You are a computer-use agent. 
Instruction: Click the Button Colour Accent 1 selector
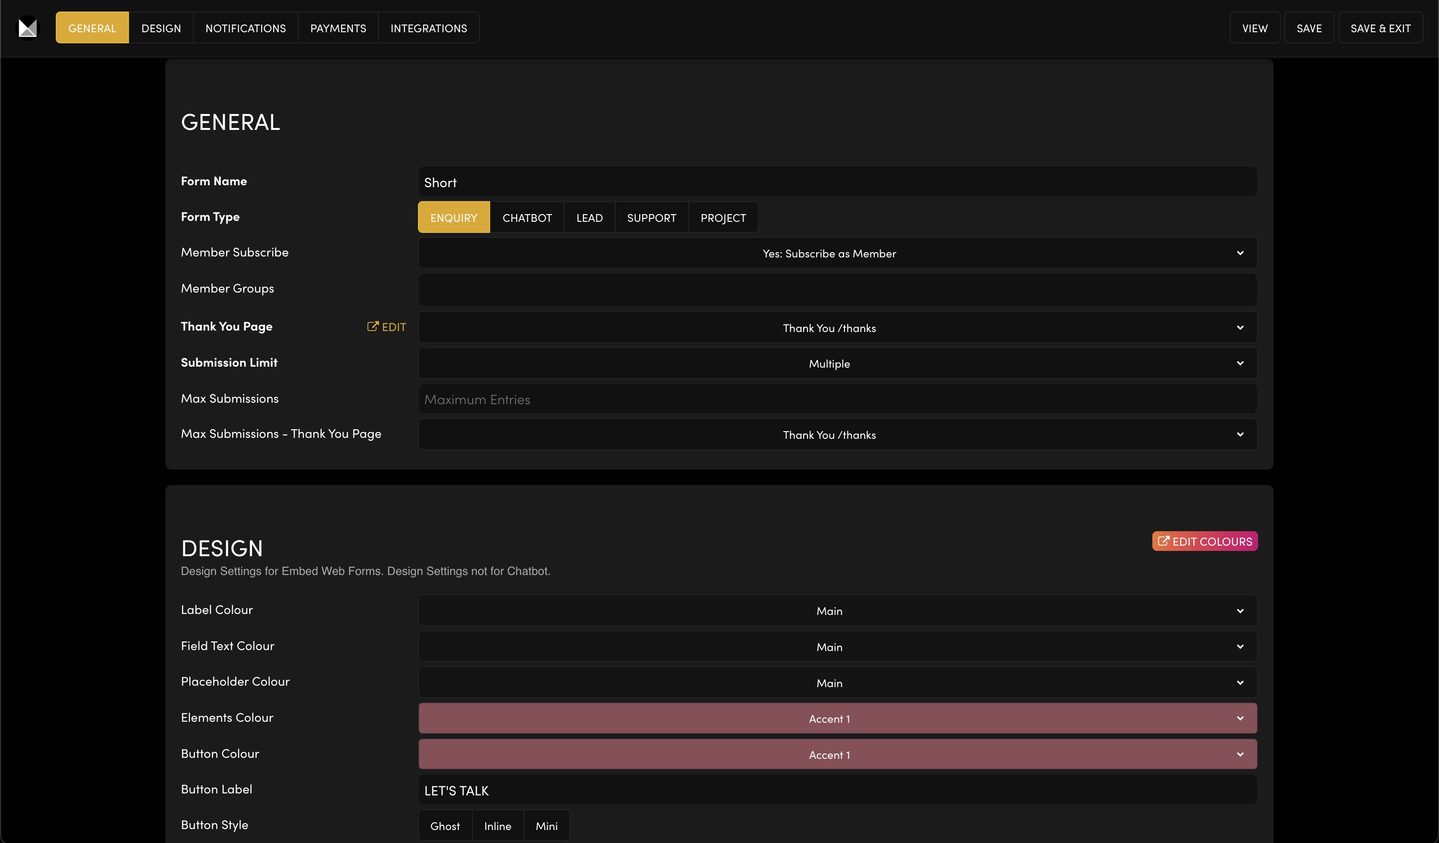pyautogui.click(x=837, y=755)
